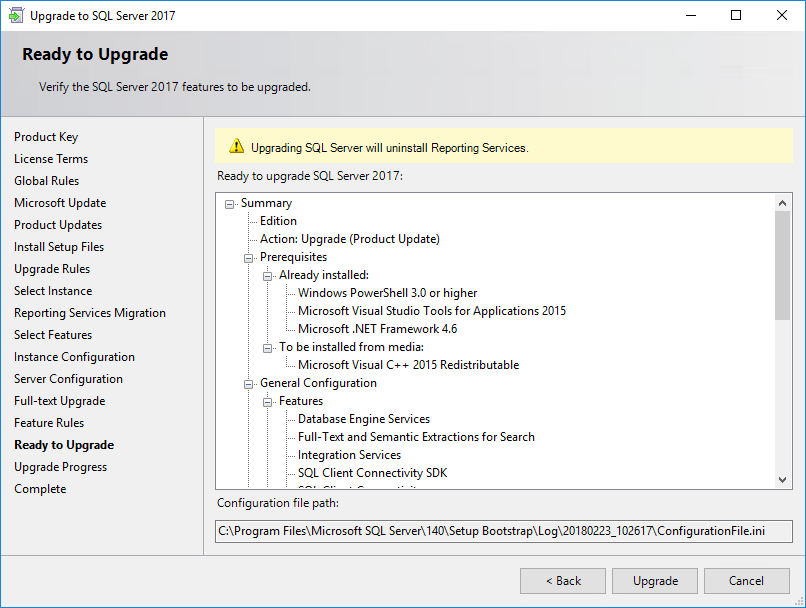Click the configuration file path field

click(x=504, y=531)
